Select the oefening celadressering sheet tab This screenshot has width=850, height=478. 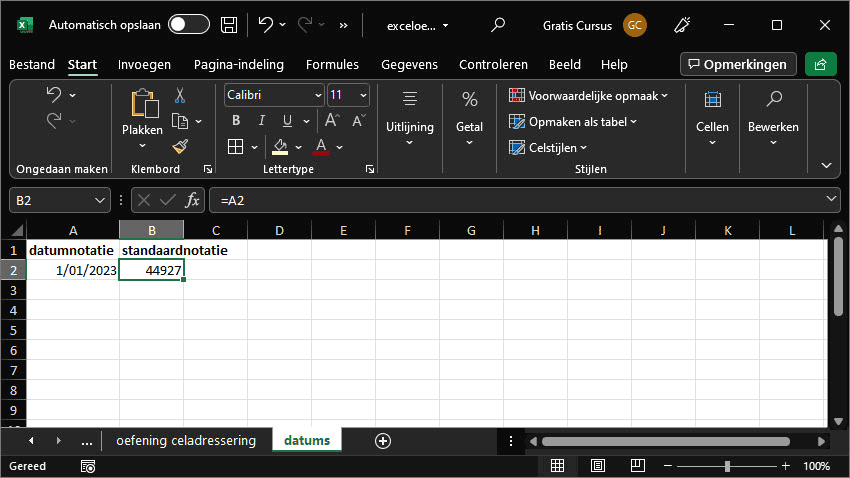(x=186, y=441)
